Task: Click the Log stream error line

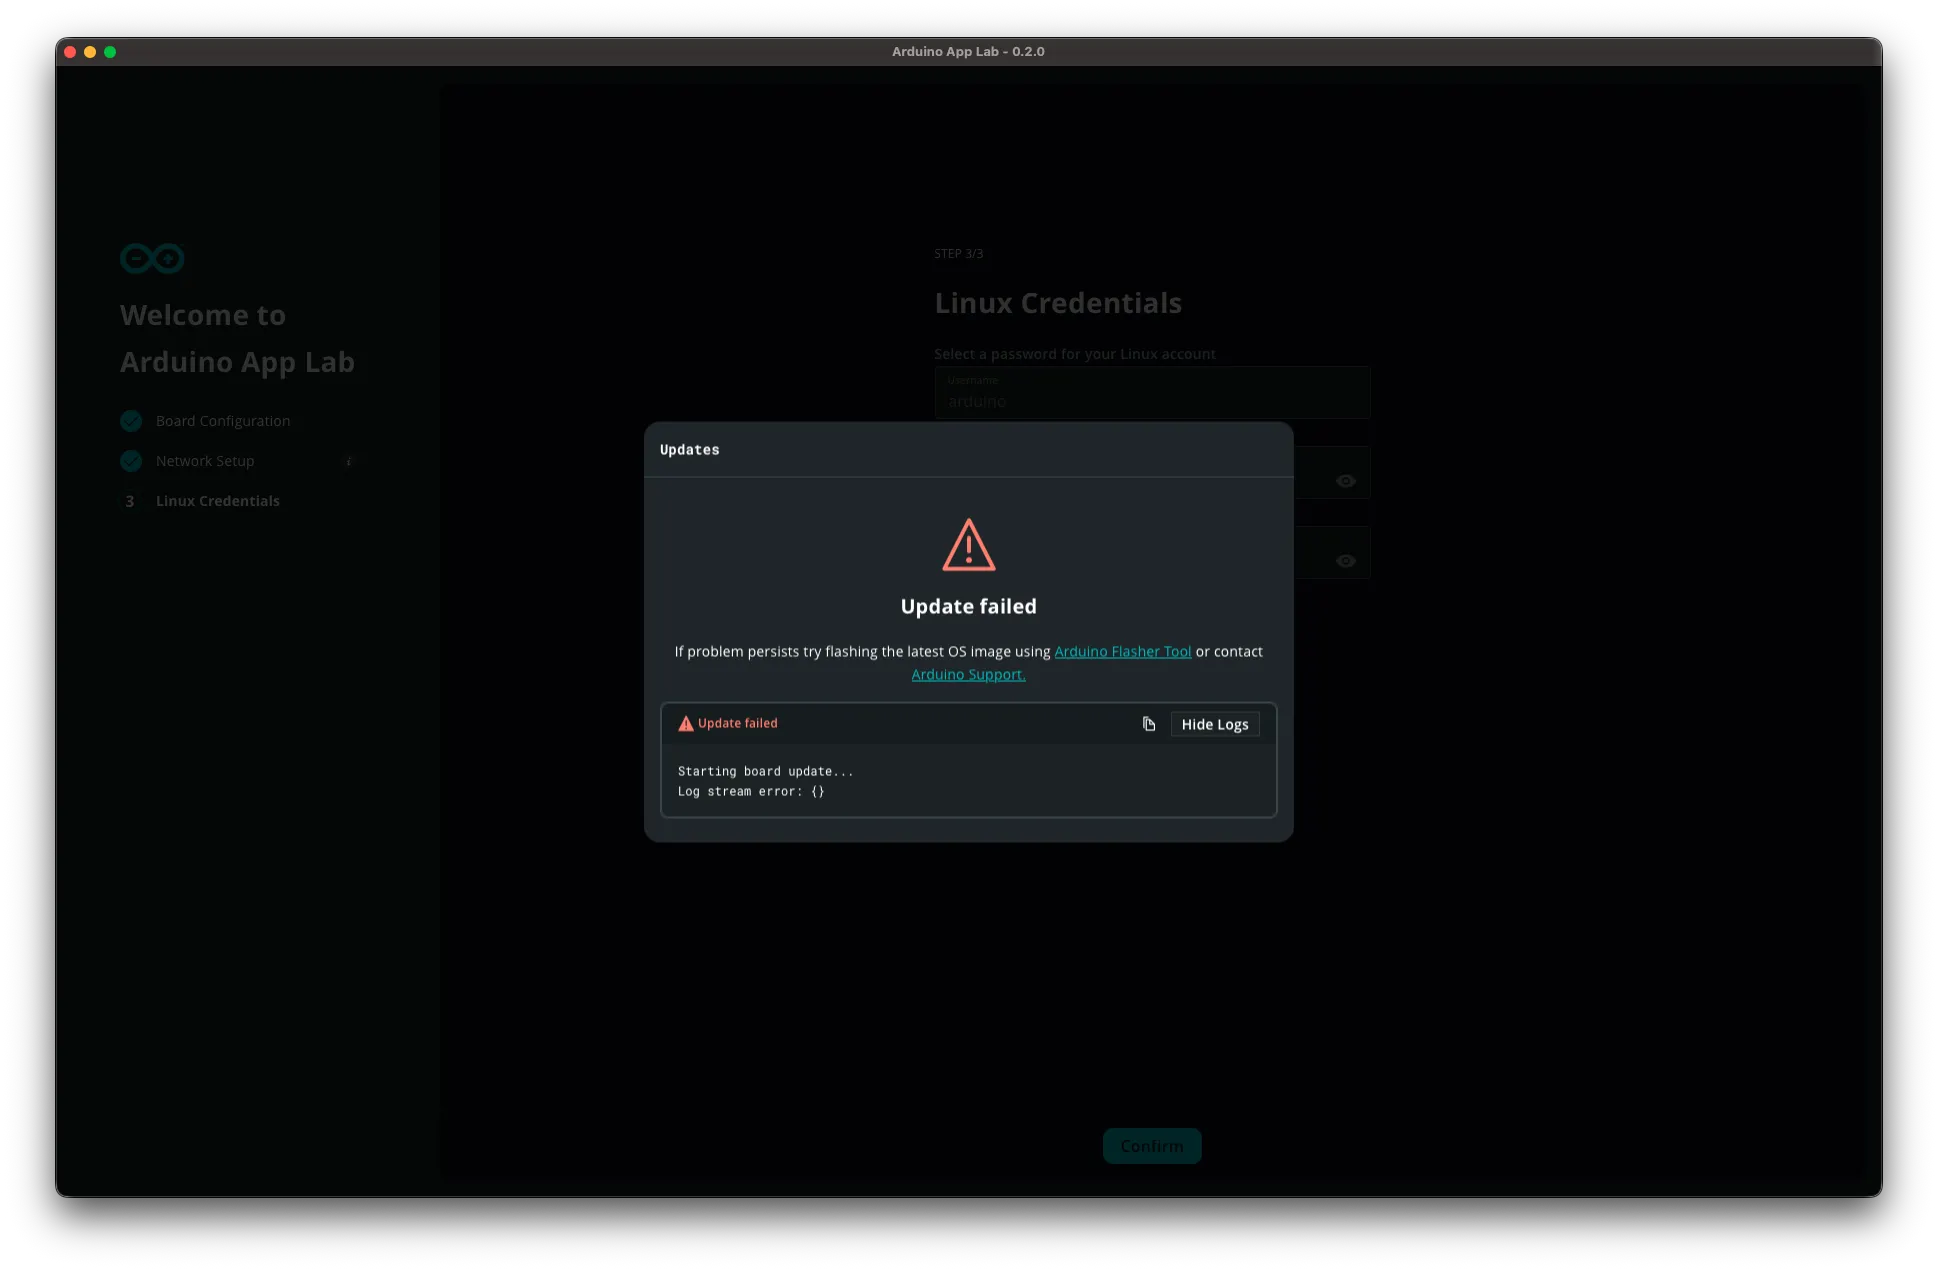Action: pyautogui.click(x=750, y=791)
